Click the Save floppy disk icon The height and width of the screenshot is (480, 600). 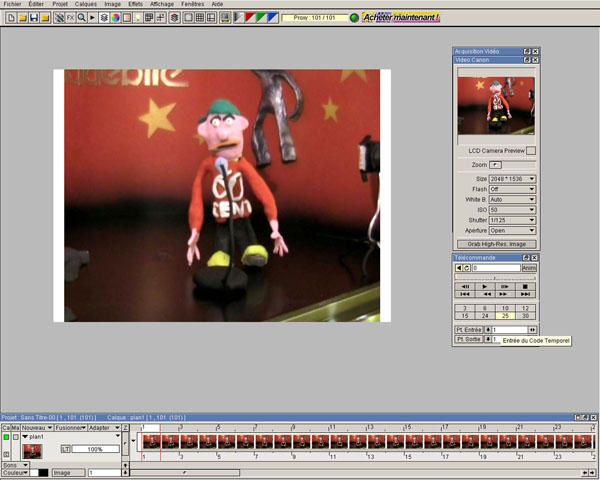pyautogui.click(x=34, y=18)
